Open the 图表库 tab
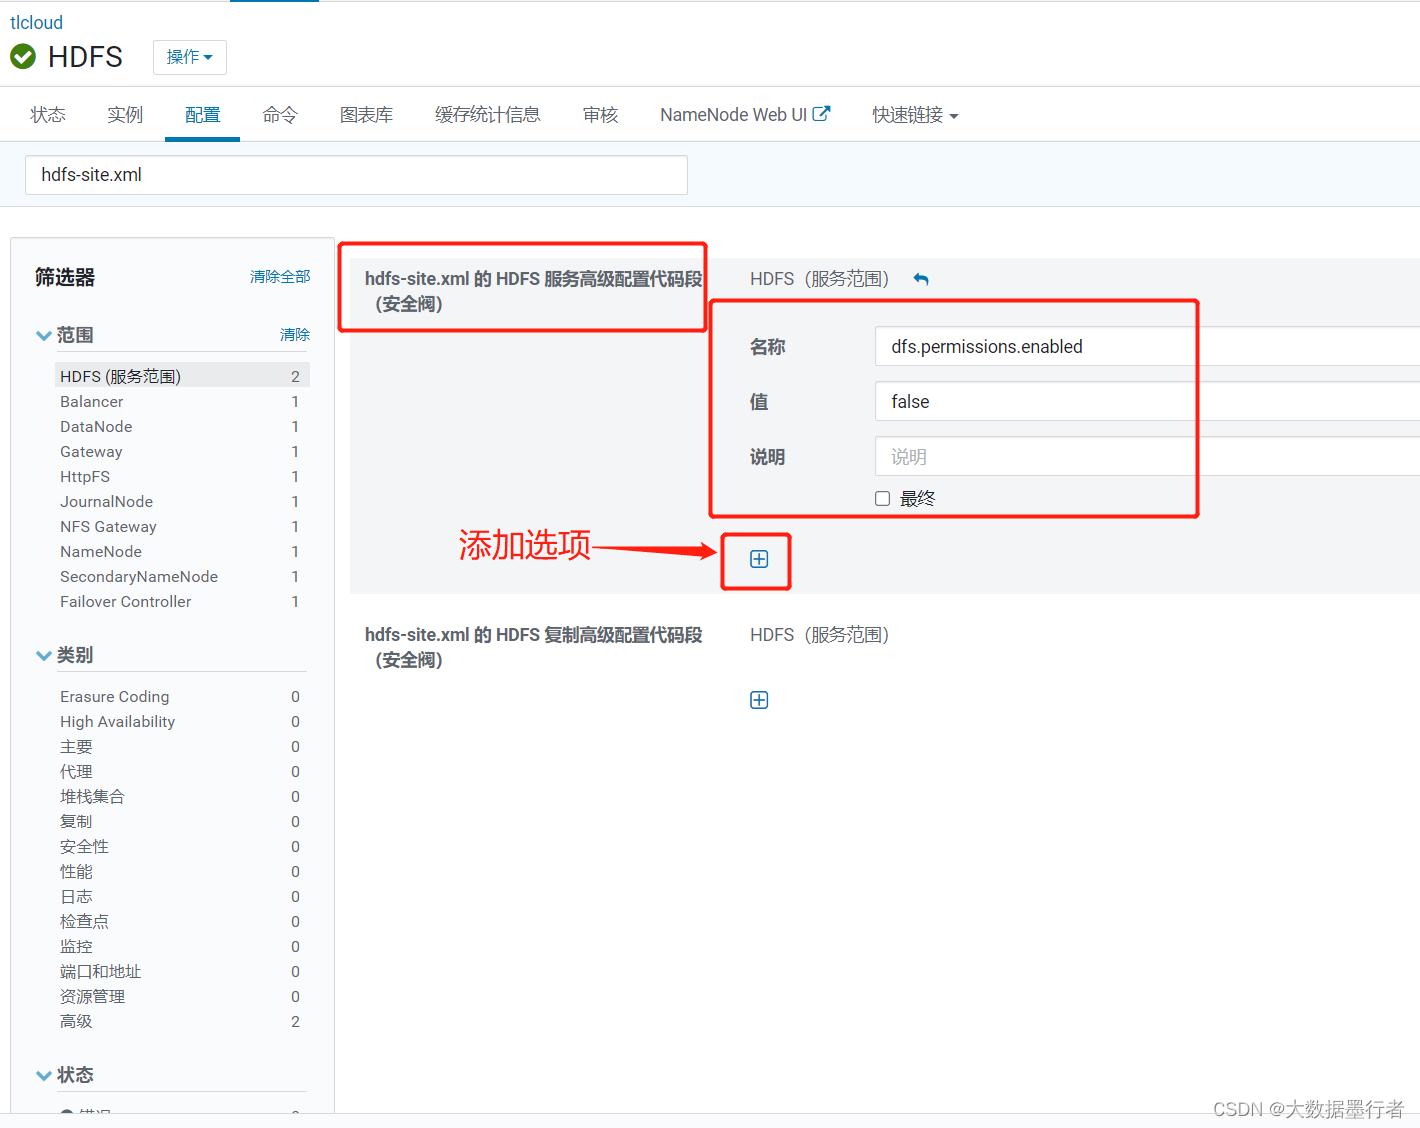The width and height of the screenshot is (1420, 1128). click(366, 114)
